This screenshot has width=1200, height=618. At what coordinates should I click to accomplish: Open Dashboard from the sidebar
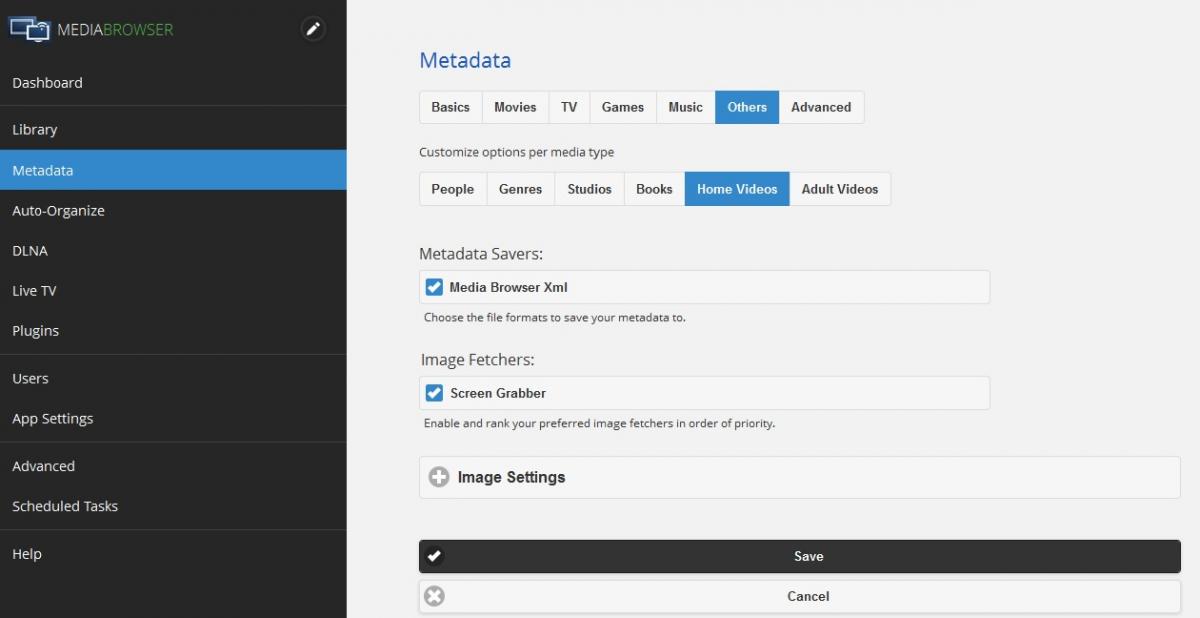coord(47,83)
